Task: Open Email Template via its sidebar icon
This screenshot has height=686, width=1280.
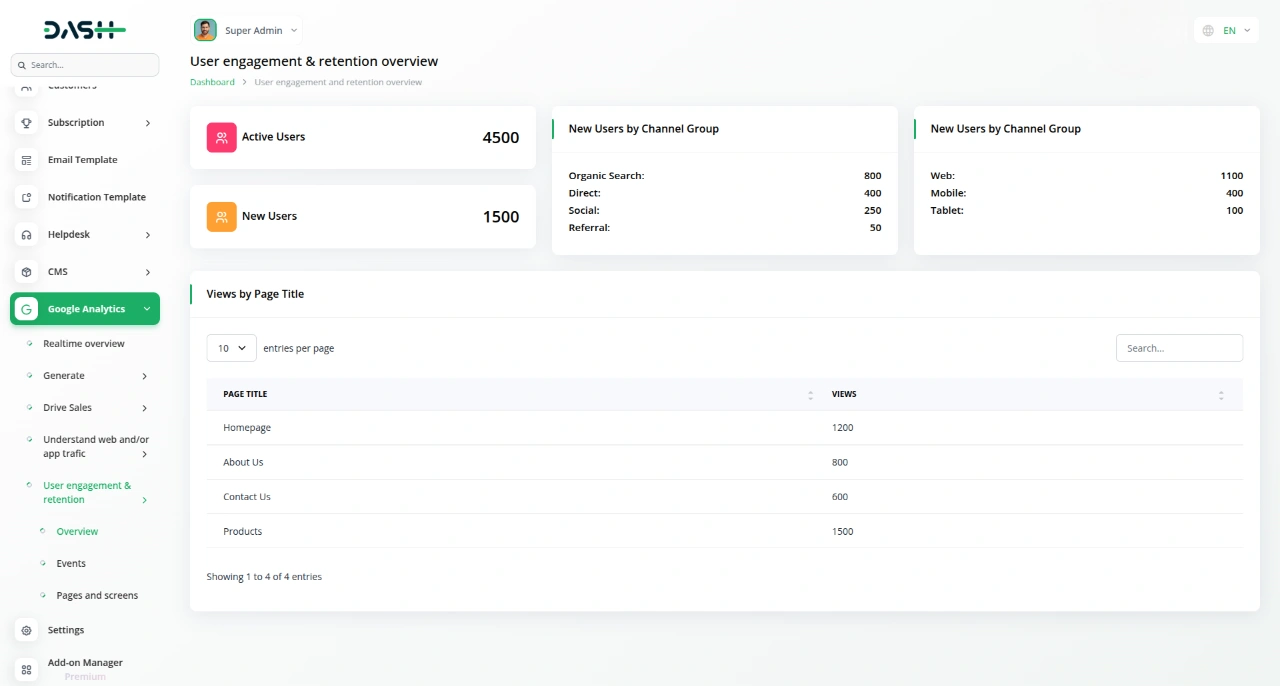Action: tap(25, 159)
